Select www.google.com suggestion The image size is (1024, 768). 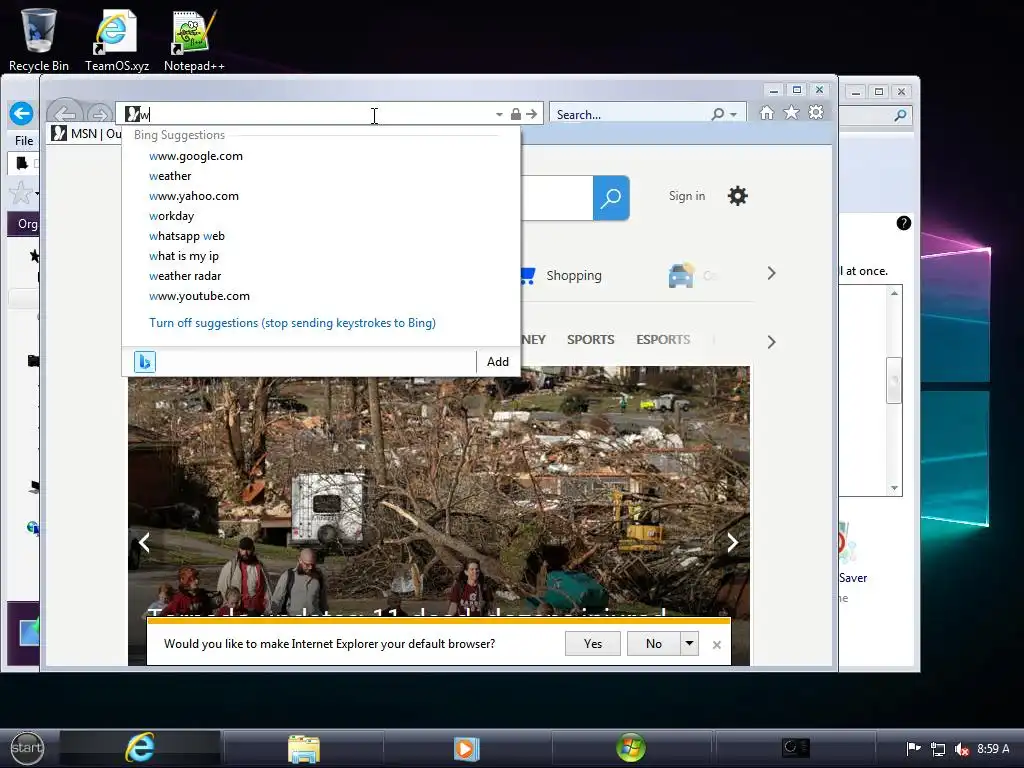(x=196, y=156)
